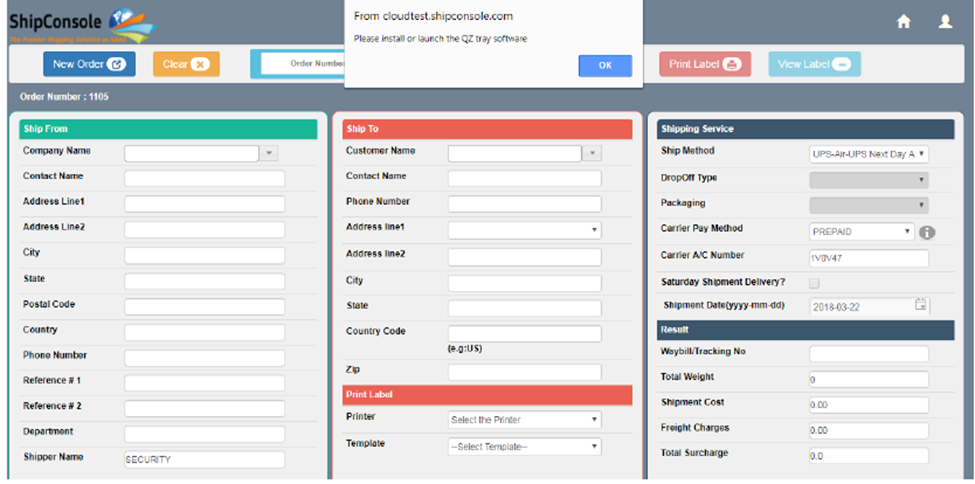
Task: Click the Country Code field
Action: (x=525, y=333)
